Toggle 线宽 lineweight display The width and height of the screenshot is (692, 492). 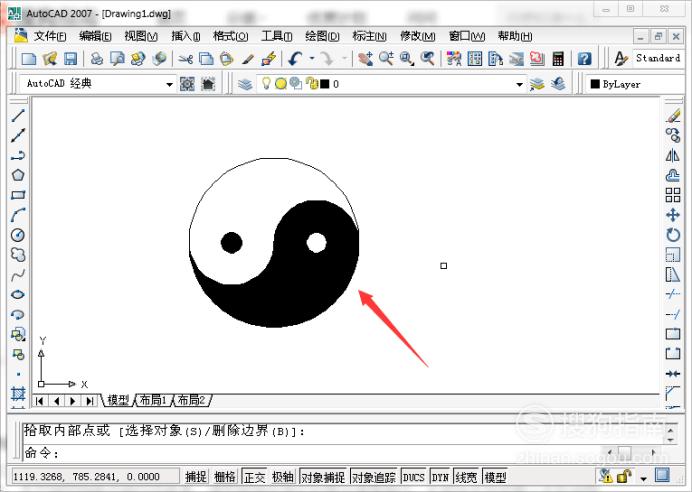click(466, 477)
